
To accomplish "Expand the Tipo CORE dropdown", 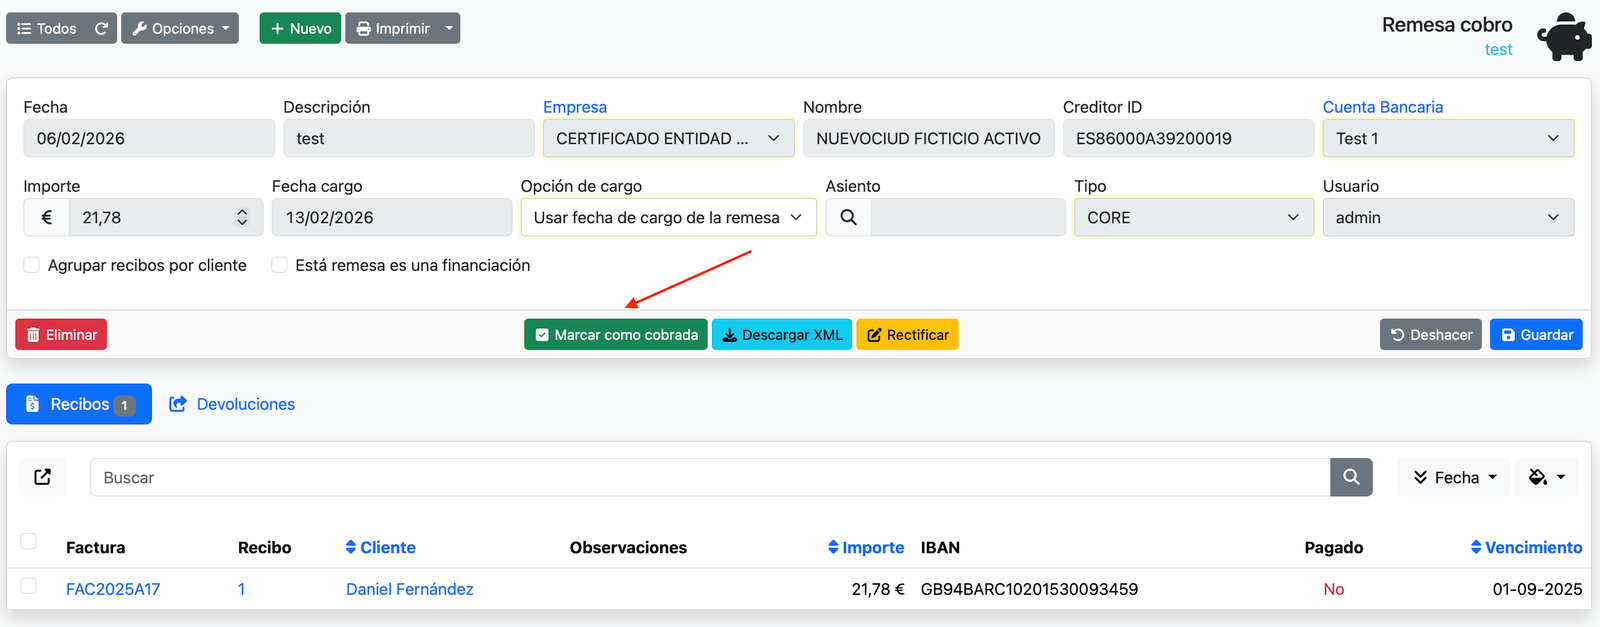I will pos(1194,217).
